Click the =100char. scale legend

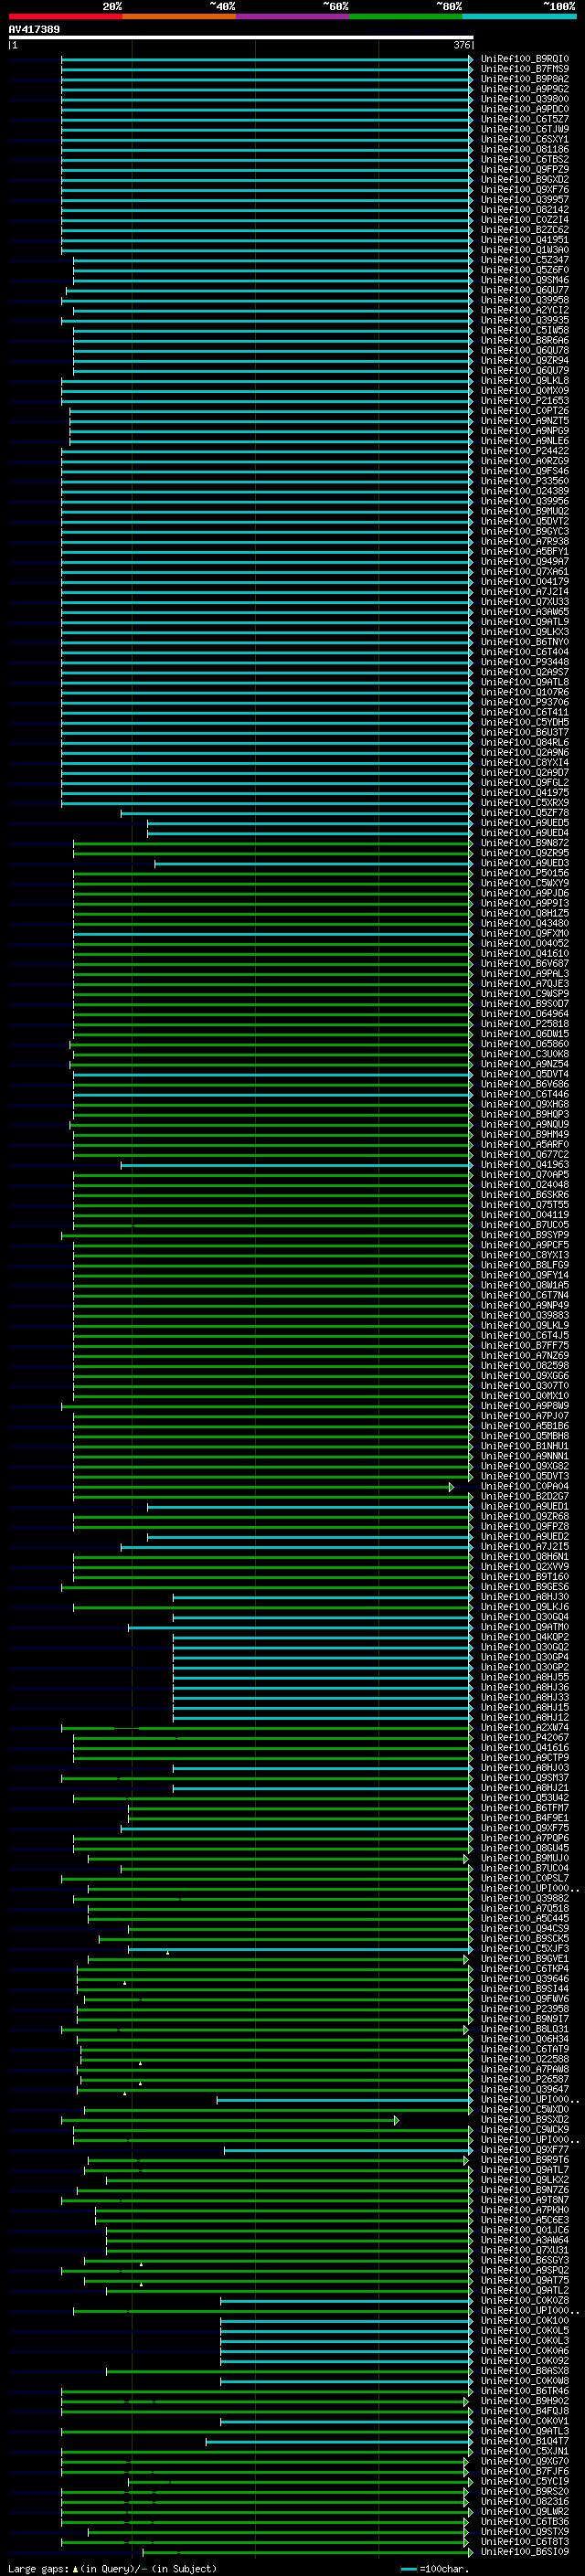coord(433,2569)
